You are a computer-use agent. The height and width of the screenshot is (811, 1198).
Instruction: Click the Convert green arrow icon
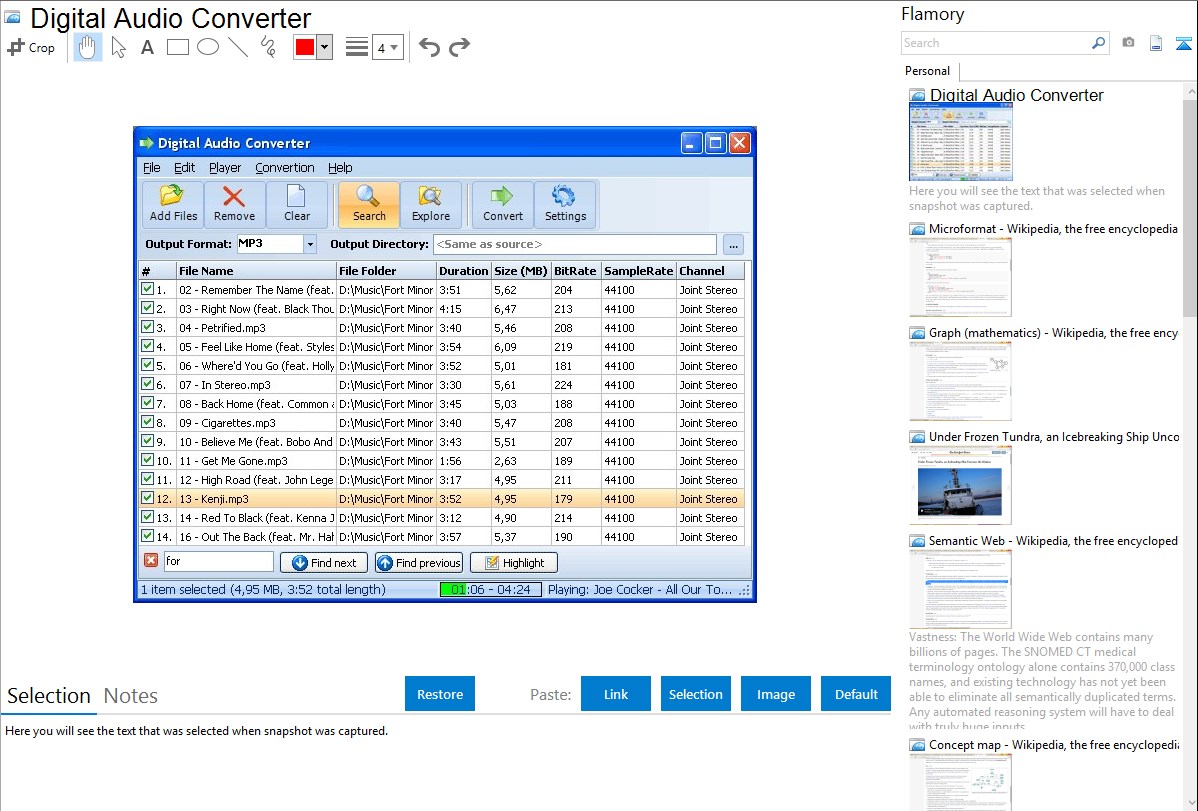503,204
